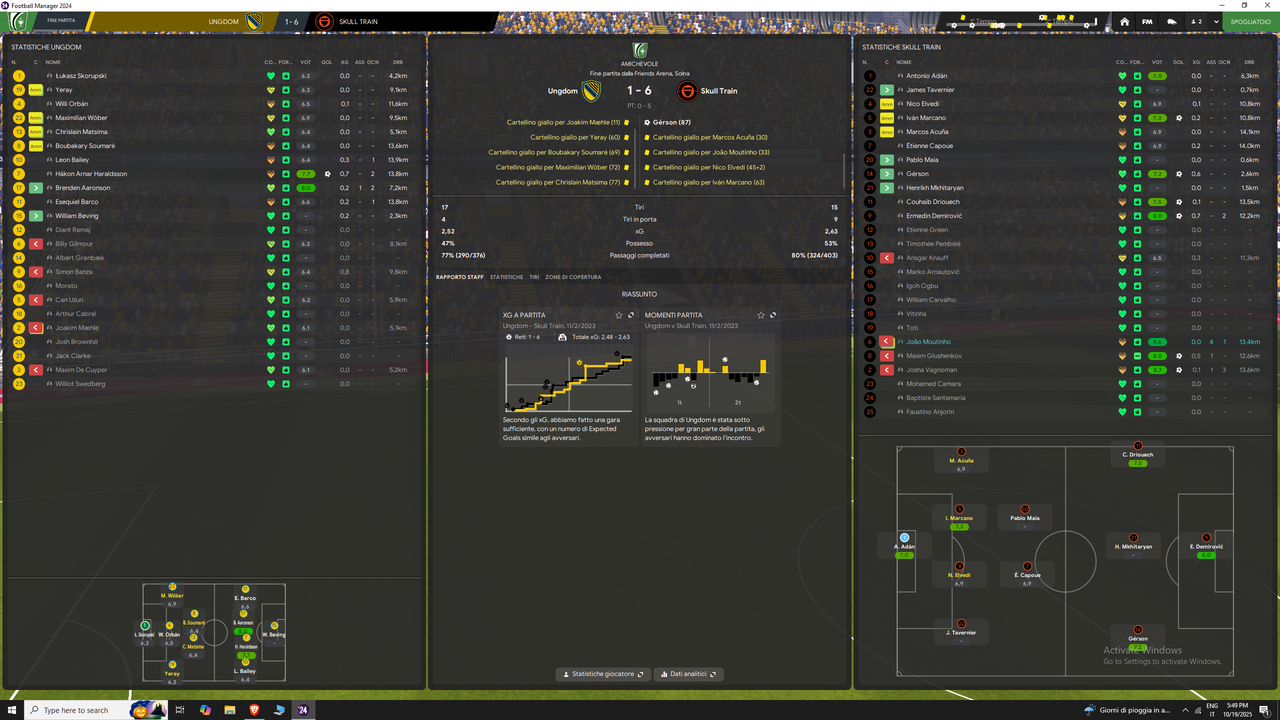Screen dimensions: 1280x720
Task: Click the FM menu icon
Action: click(1147, 21)
